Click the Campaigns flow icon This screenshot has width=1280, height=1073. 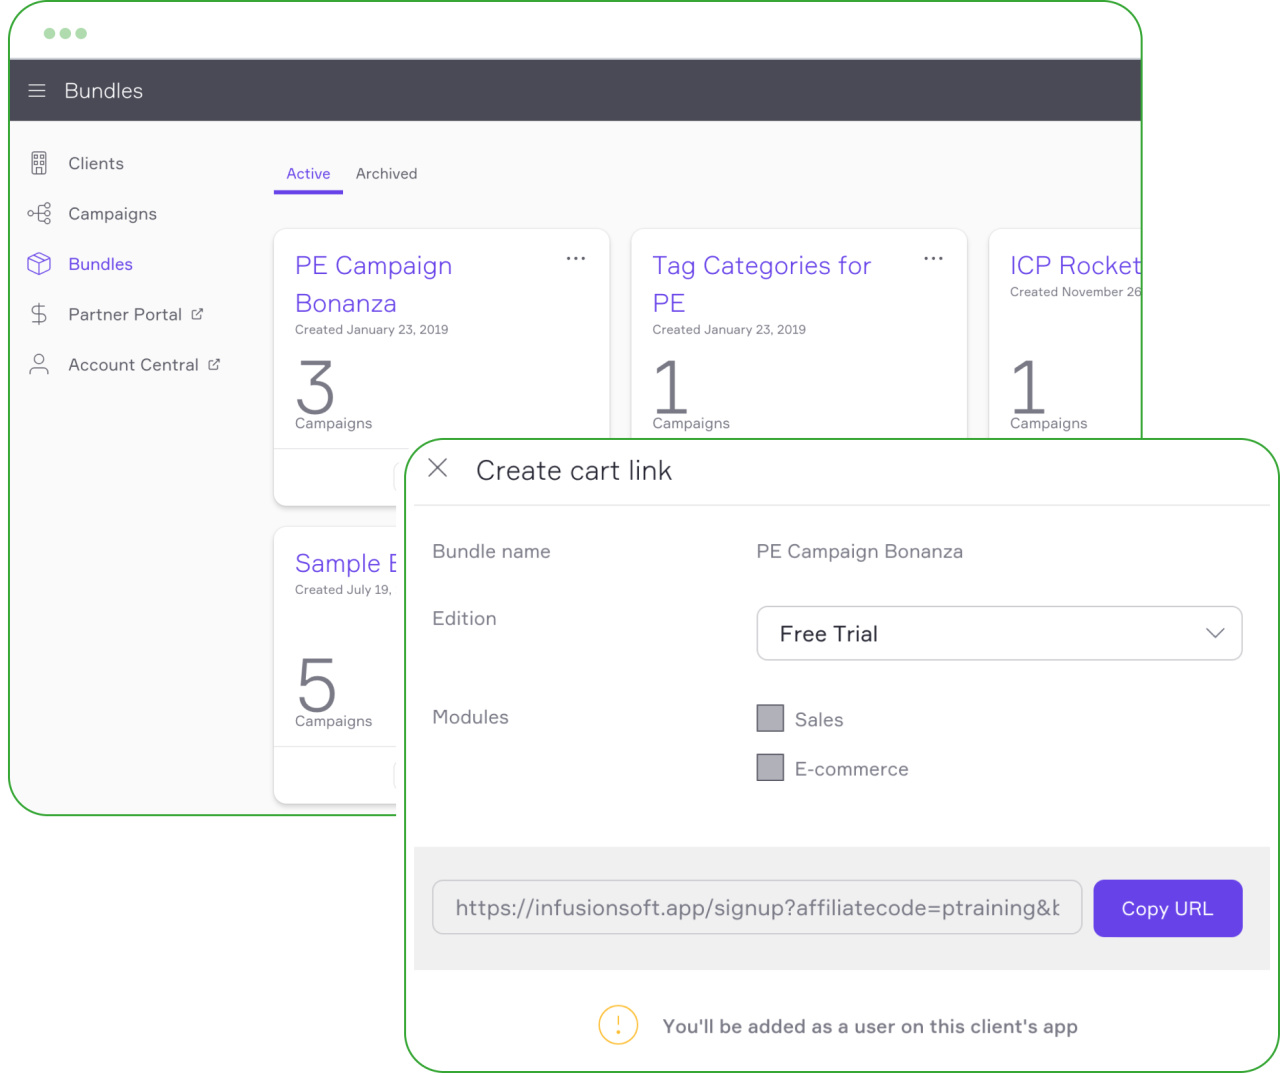(39, 213)
